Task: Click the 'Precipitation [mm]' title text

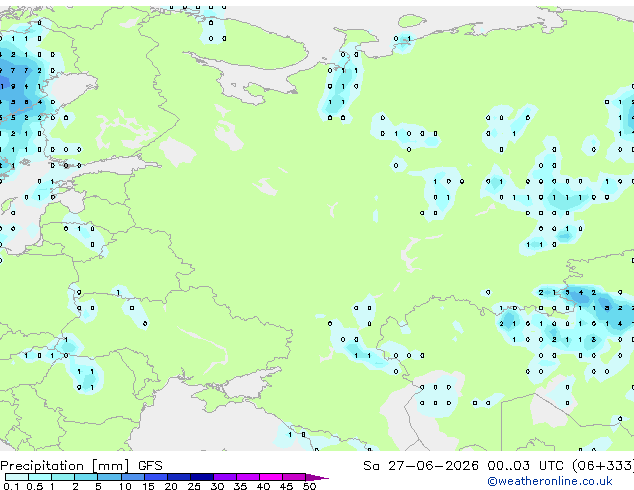Action: pyautogui.click(x=65, y=466)
